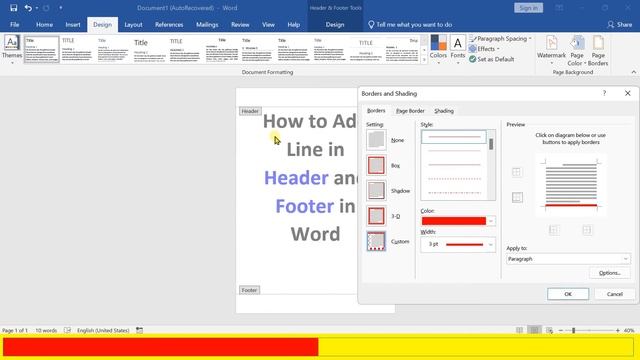This screenshot has width=640, height=360.
Task: Switch to Web Layout view icon
Action: click(x=549, y=330)
